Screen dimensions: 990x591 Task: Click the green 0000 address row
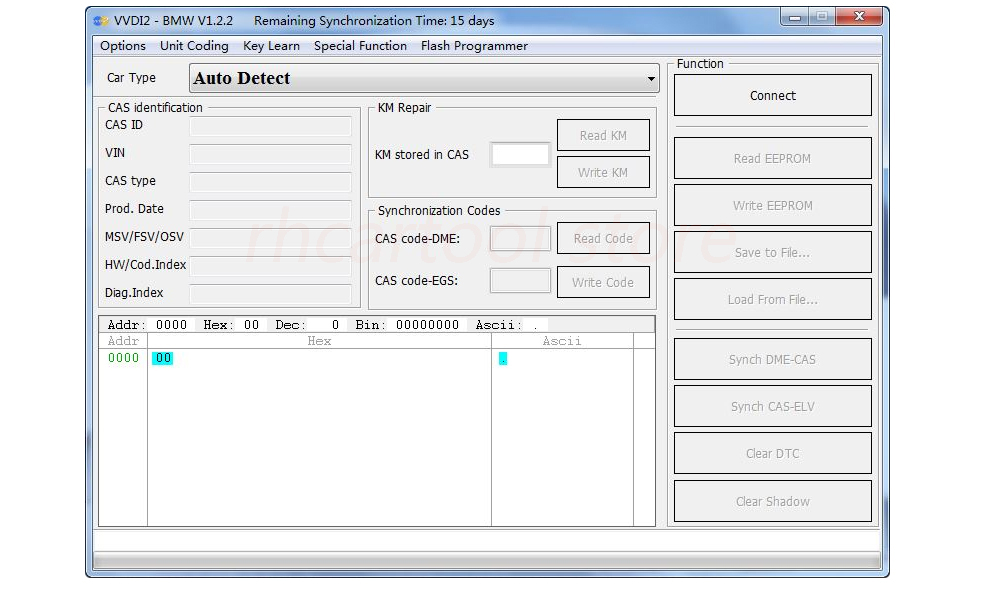(123, 358)
